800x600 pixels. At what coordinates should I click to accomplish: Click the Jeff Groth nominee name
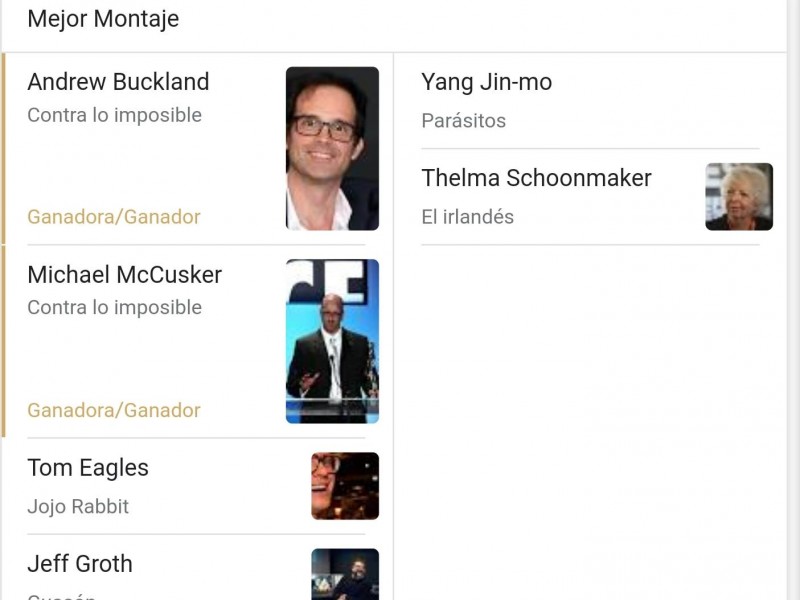[80, 564]
